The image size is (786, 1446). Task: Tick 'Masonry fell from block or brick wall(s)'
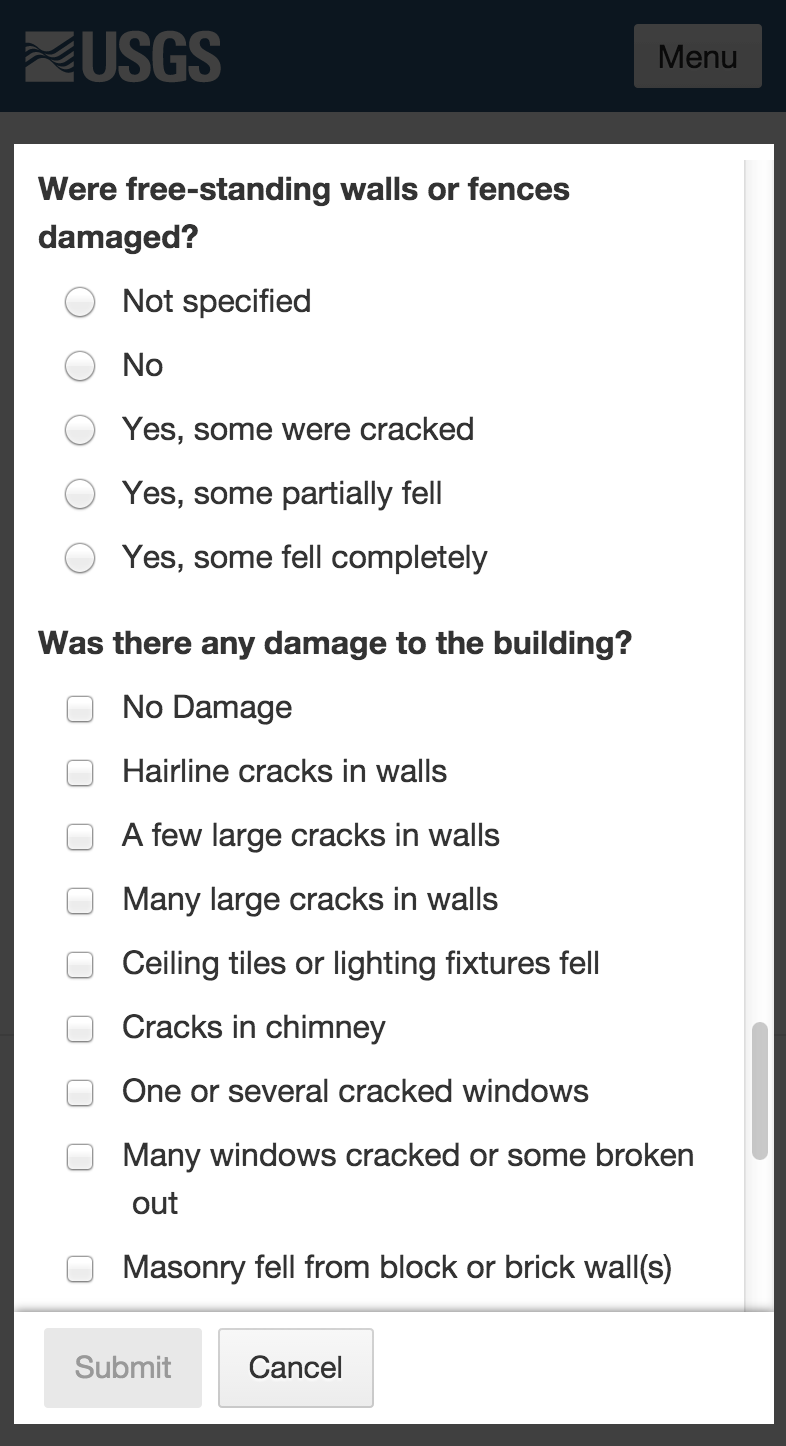click(x=80, y=1269)
